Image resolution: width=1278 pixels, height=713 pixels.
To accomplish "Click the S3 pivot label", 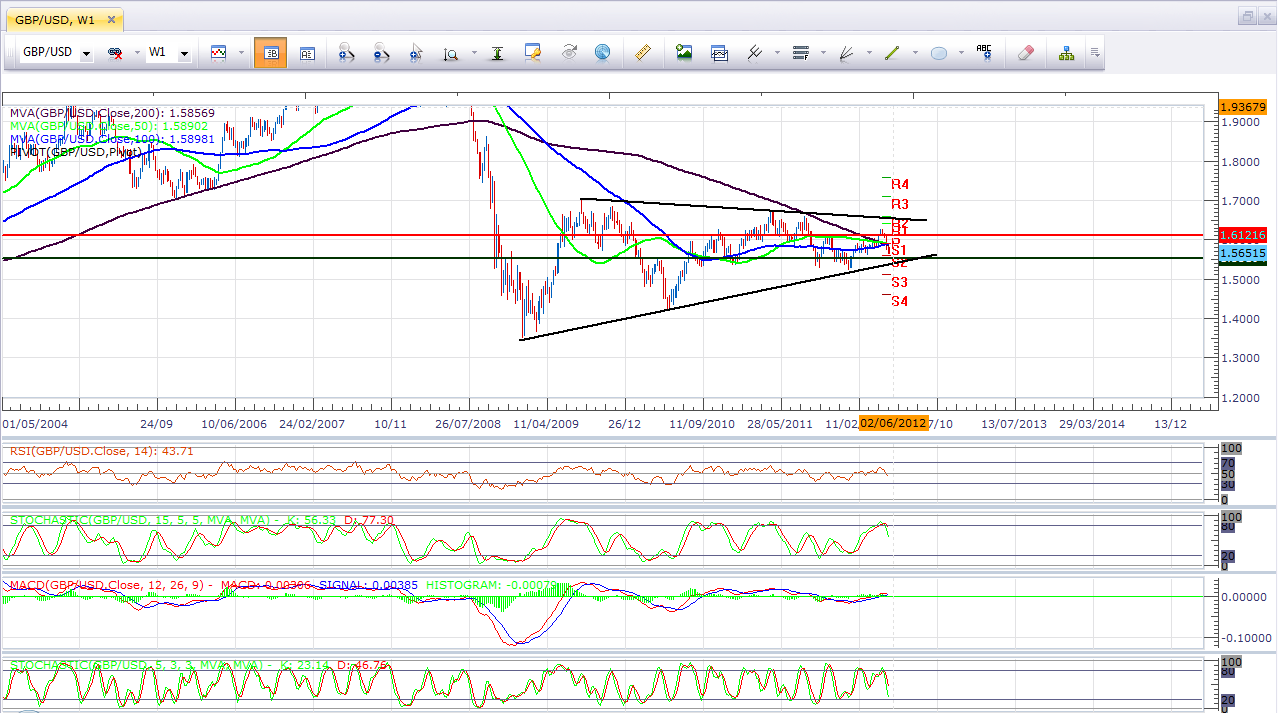I will [x=900, y=283].
